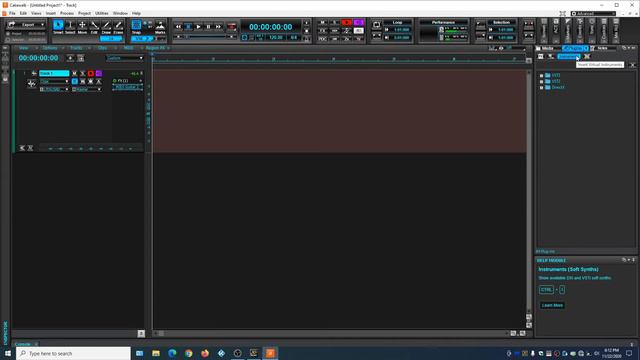Click the add track plus button
640x360 pixels.
pyautogui.click(x=70, y=58)
